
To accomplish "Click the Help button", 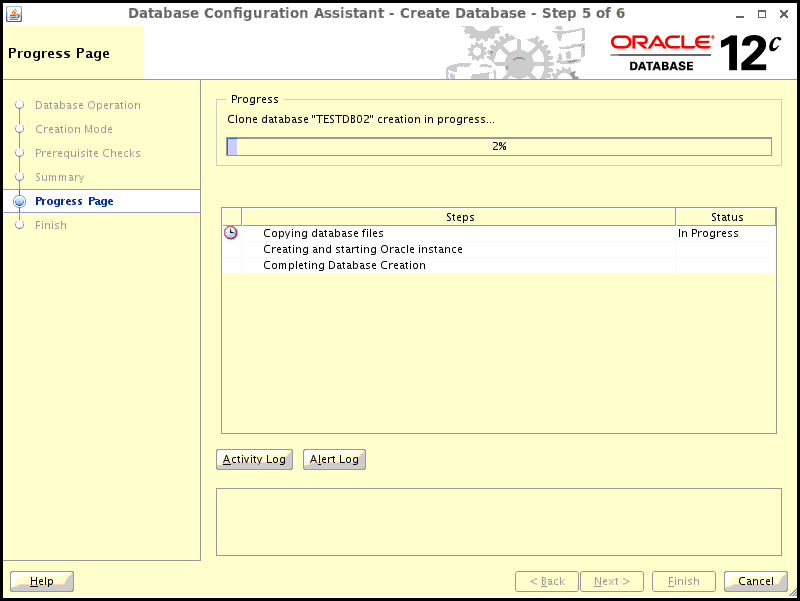I will click(x=42, y=581).
